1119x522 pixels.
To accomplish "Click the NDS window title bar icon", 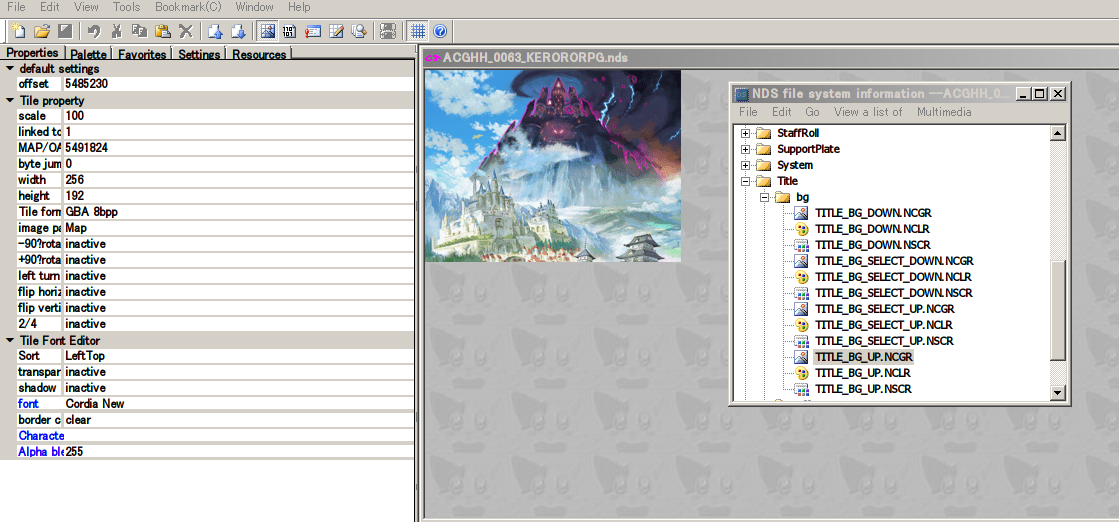I will 742,94.
